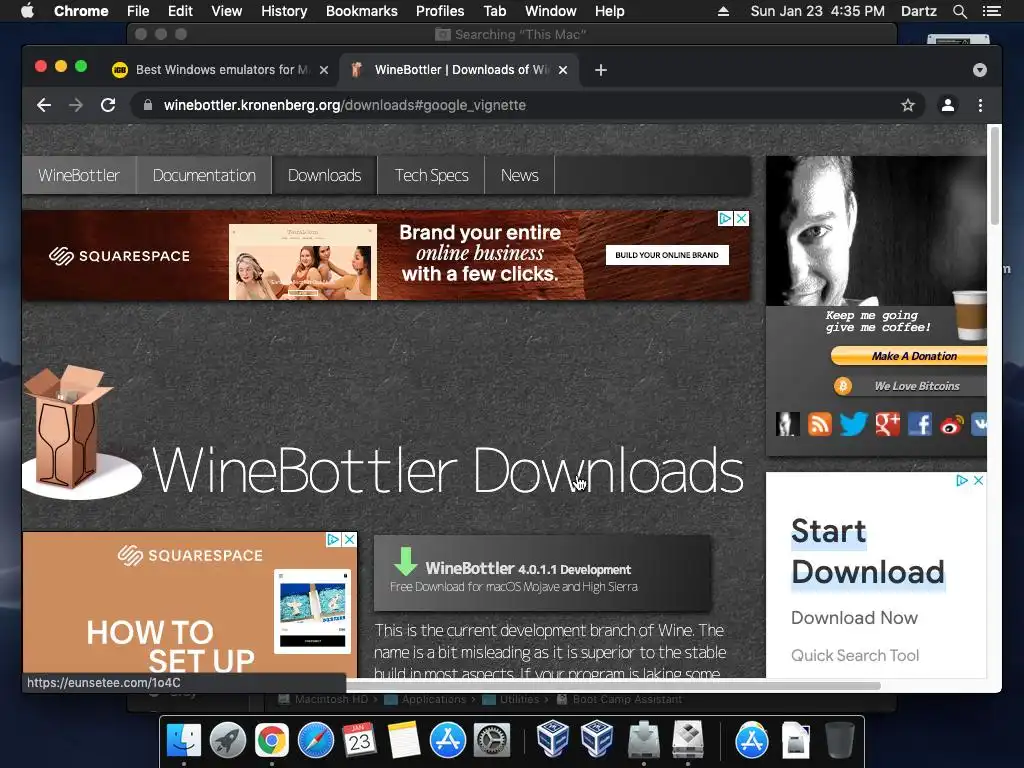Click the Quick Search Tool ad link
This screenshot has width=1024, height=768.
[x=855, y=655]
